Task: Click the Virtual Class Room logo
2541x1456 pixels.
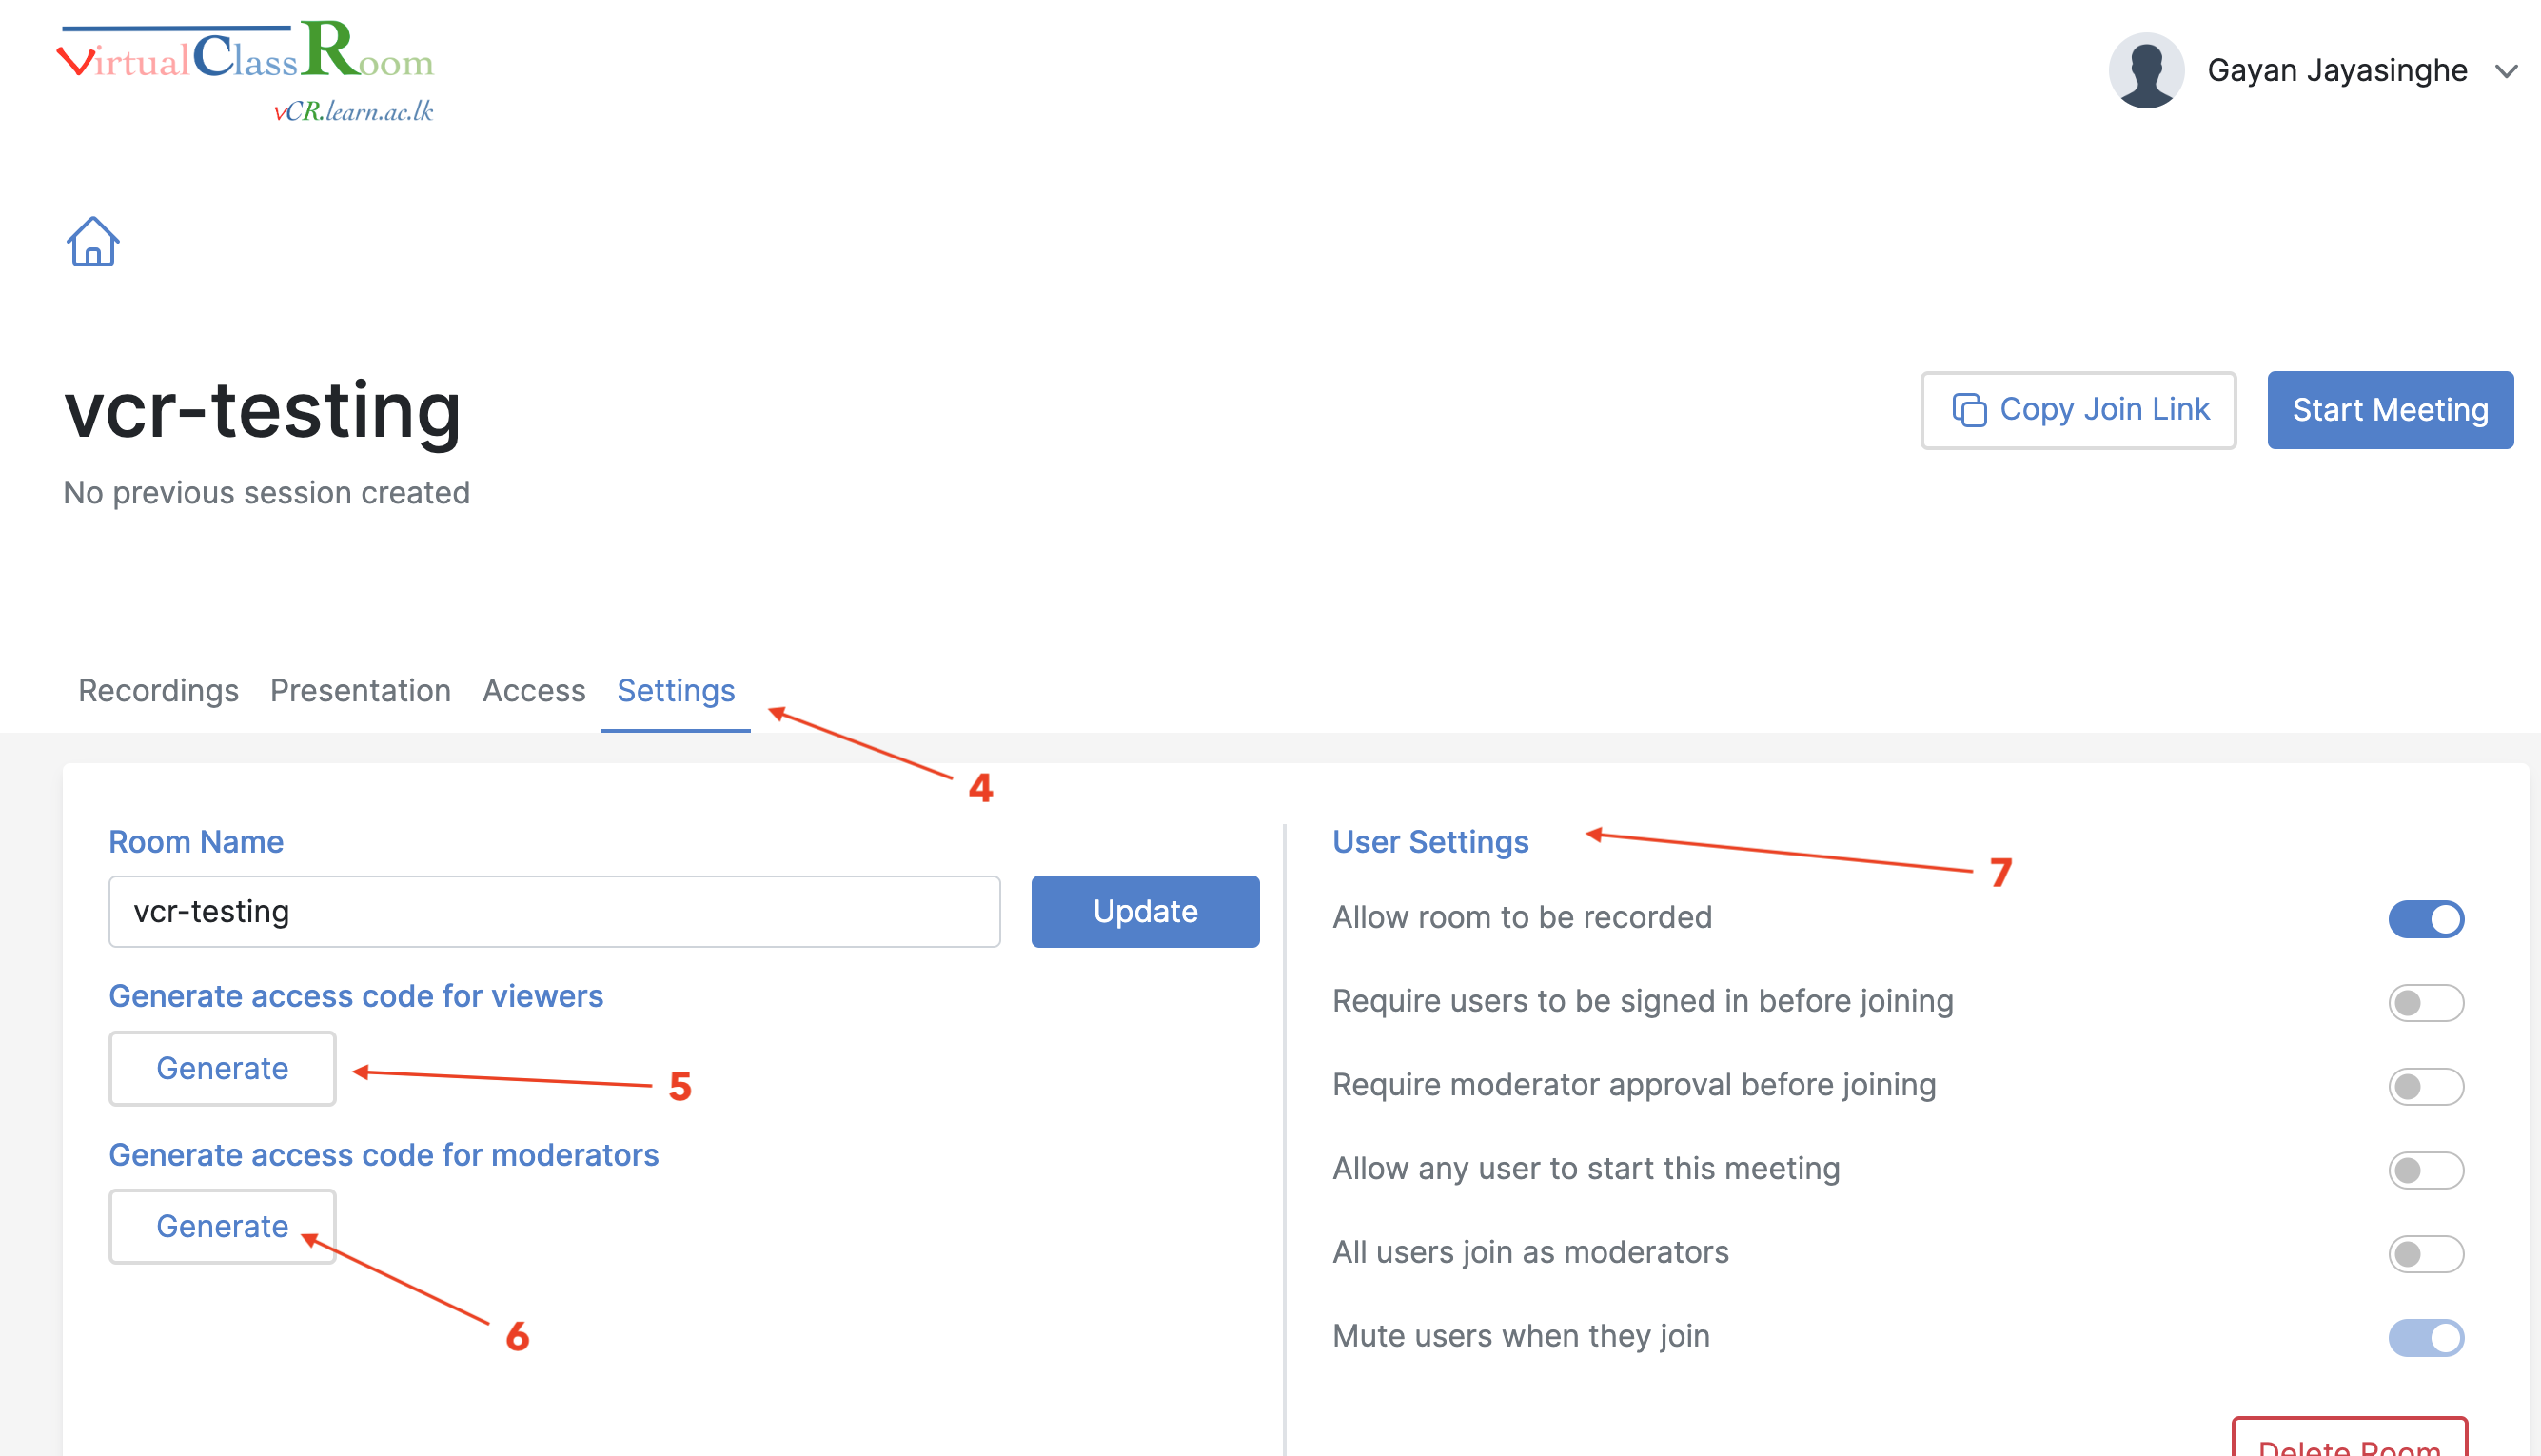Action: point(247,70)
